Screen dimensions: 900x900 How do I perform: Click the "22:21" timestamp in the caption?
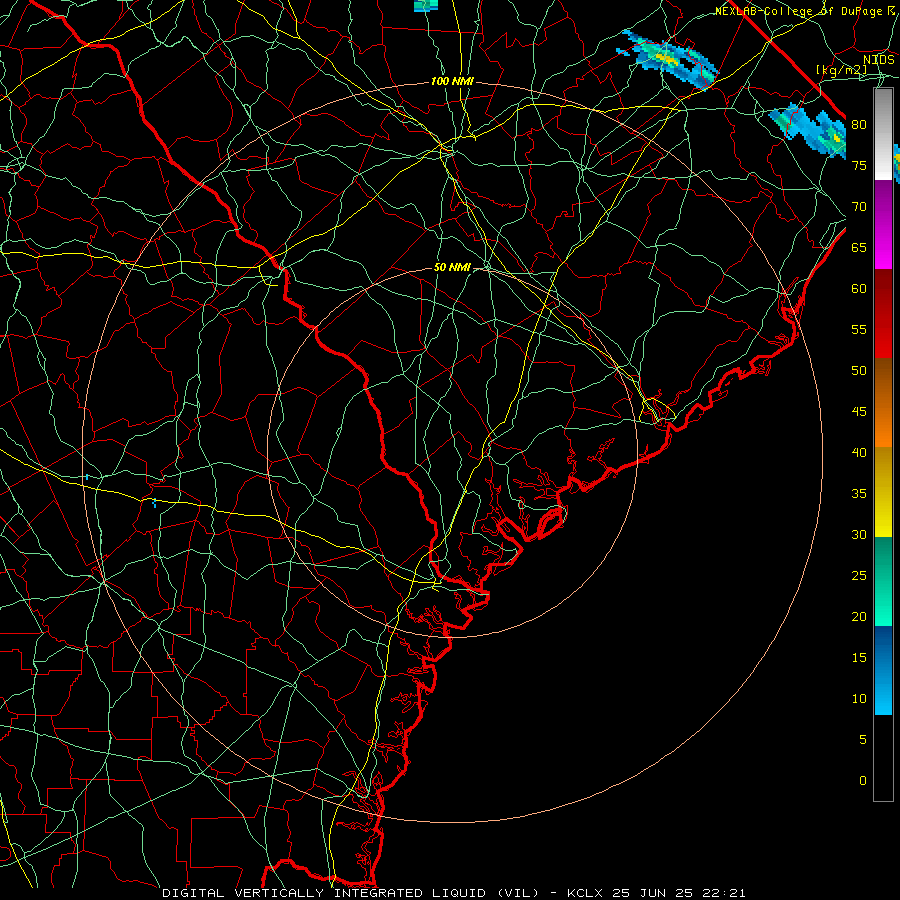click(x=726, y=893)
